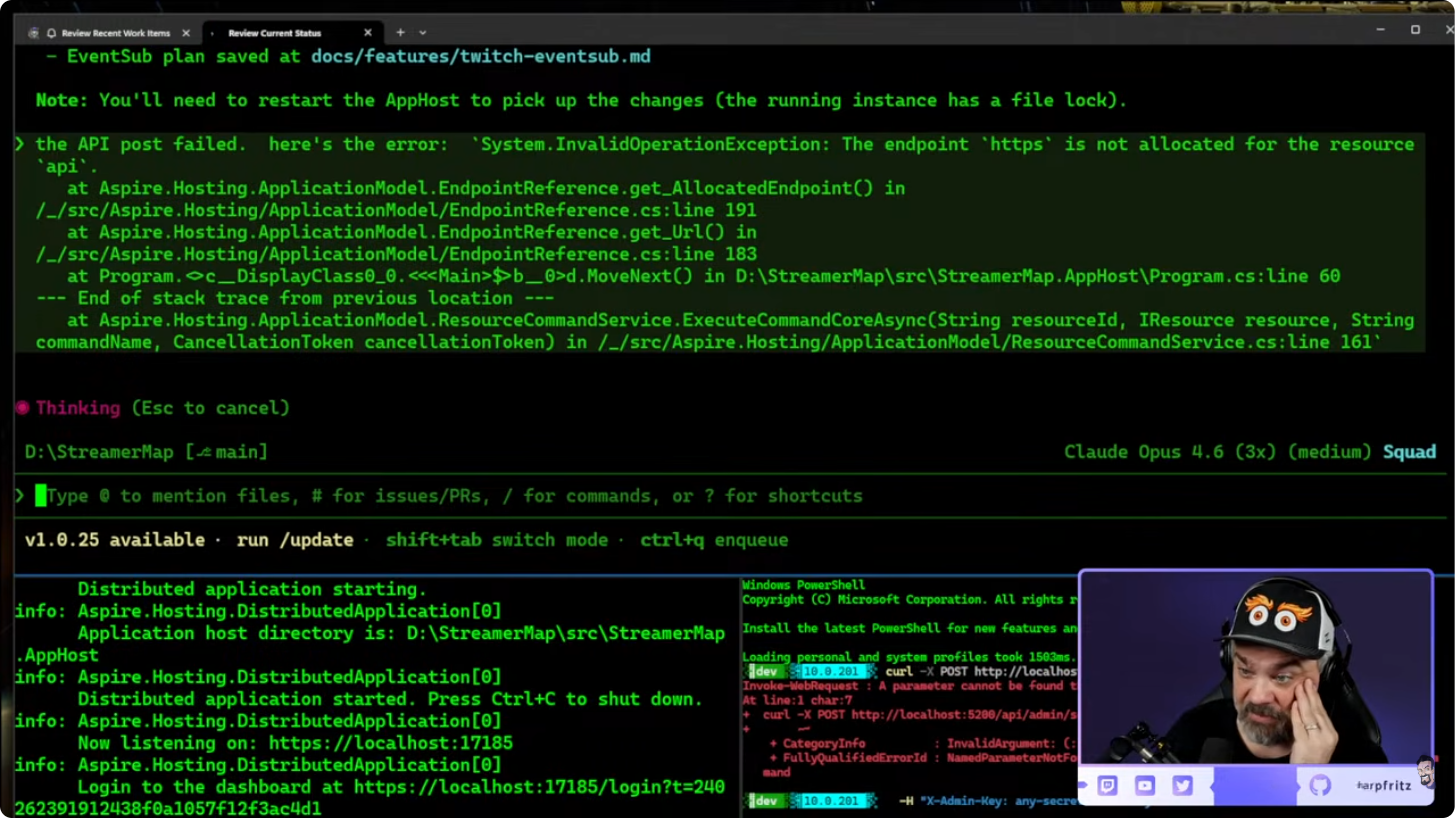
Task: Click the webcam video thumbnail
Action: tap(1256, 668)
